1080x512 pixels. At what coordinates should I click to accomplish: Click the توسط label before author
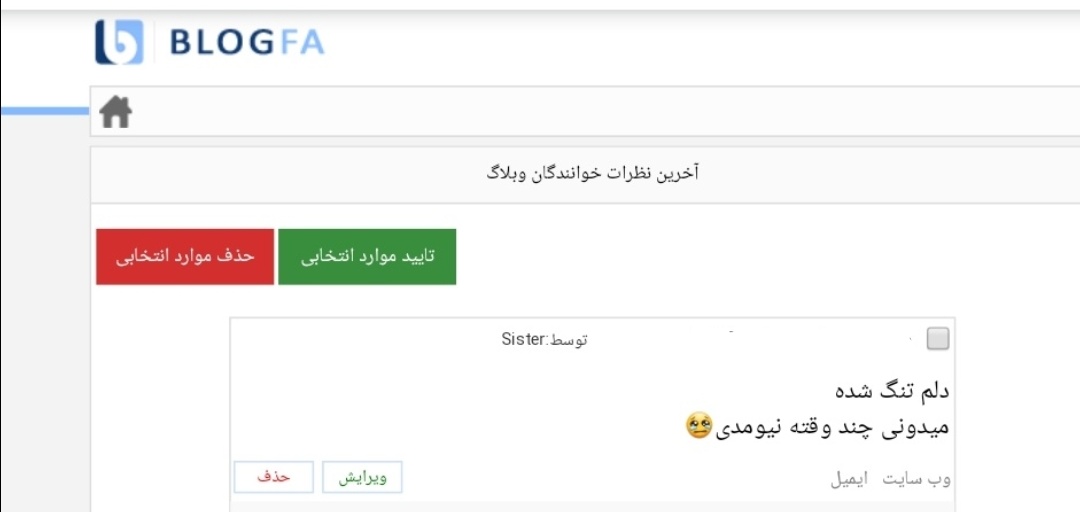point(568,340)
